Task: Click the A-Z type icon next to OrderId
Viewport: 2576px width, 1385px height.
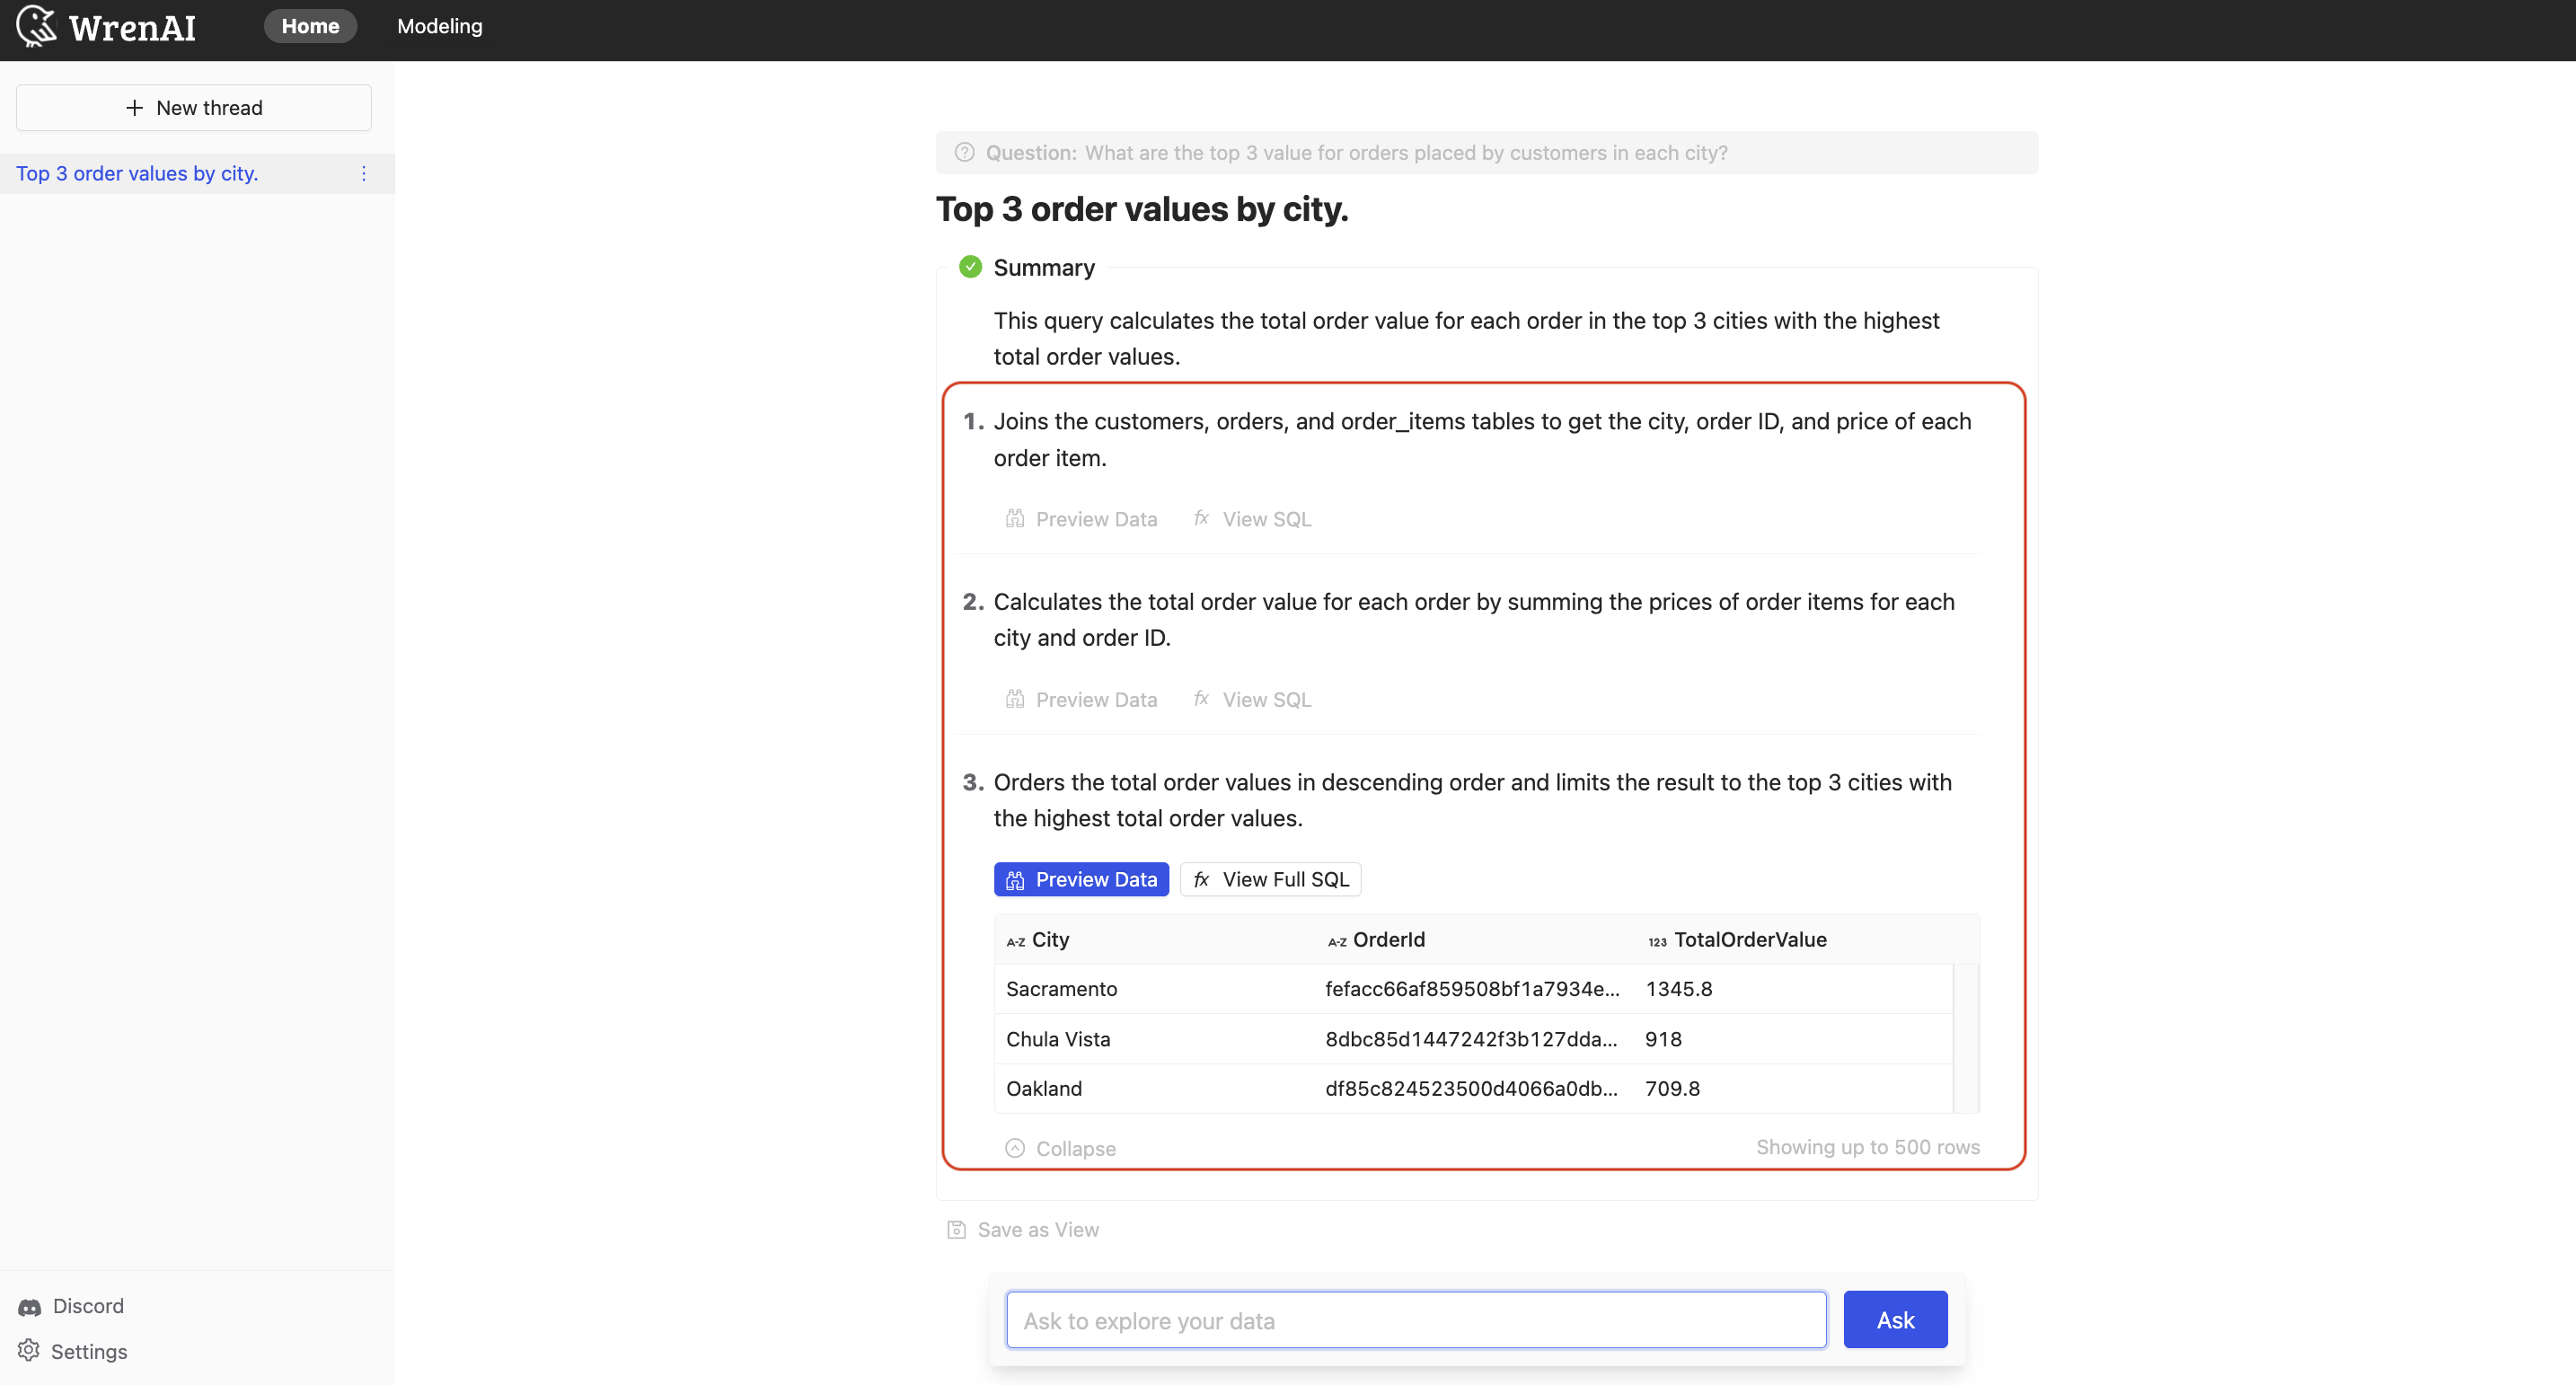Action: (1337, 941)
